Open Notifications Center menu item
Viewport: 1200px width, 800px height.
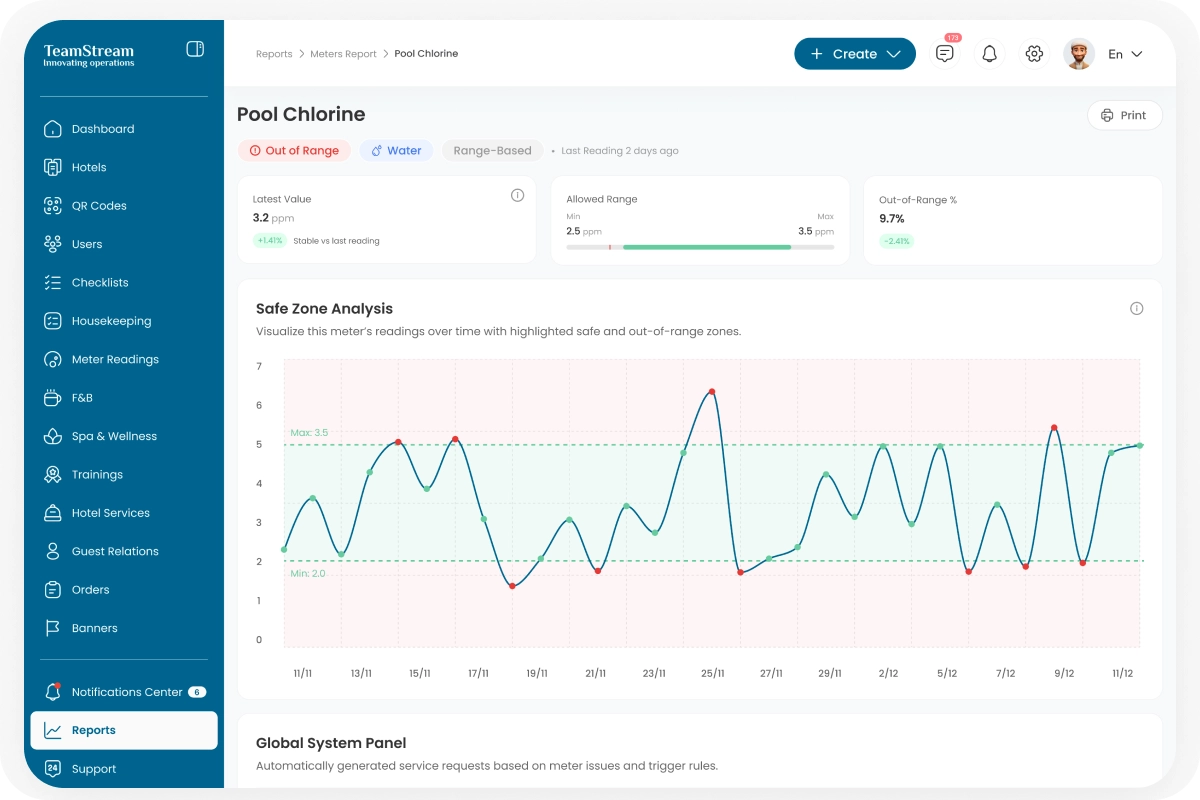[126, 692]
